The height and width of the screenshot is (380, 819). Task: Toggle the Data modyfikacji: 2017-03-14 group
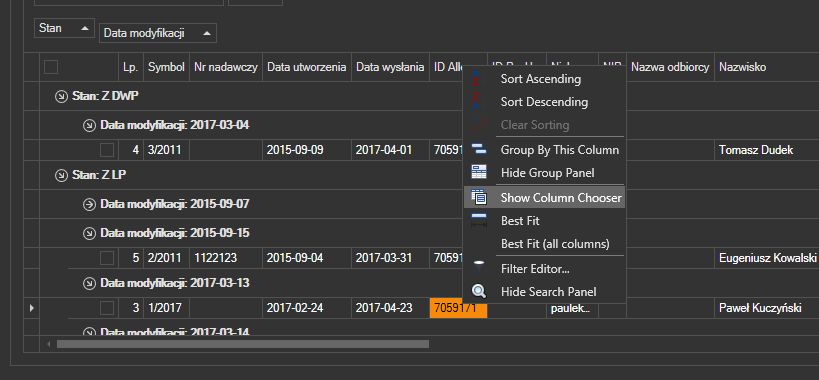click(x=89, y=331)
